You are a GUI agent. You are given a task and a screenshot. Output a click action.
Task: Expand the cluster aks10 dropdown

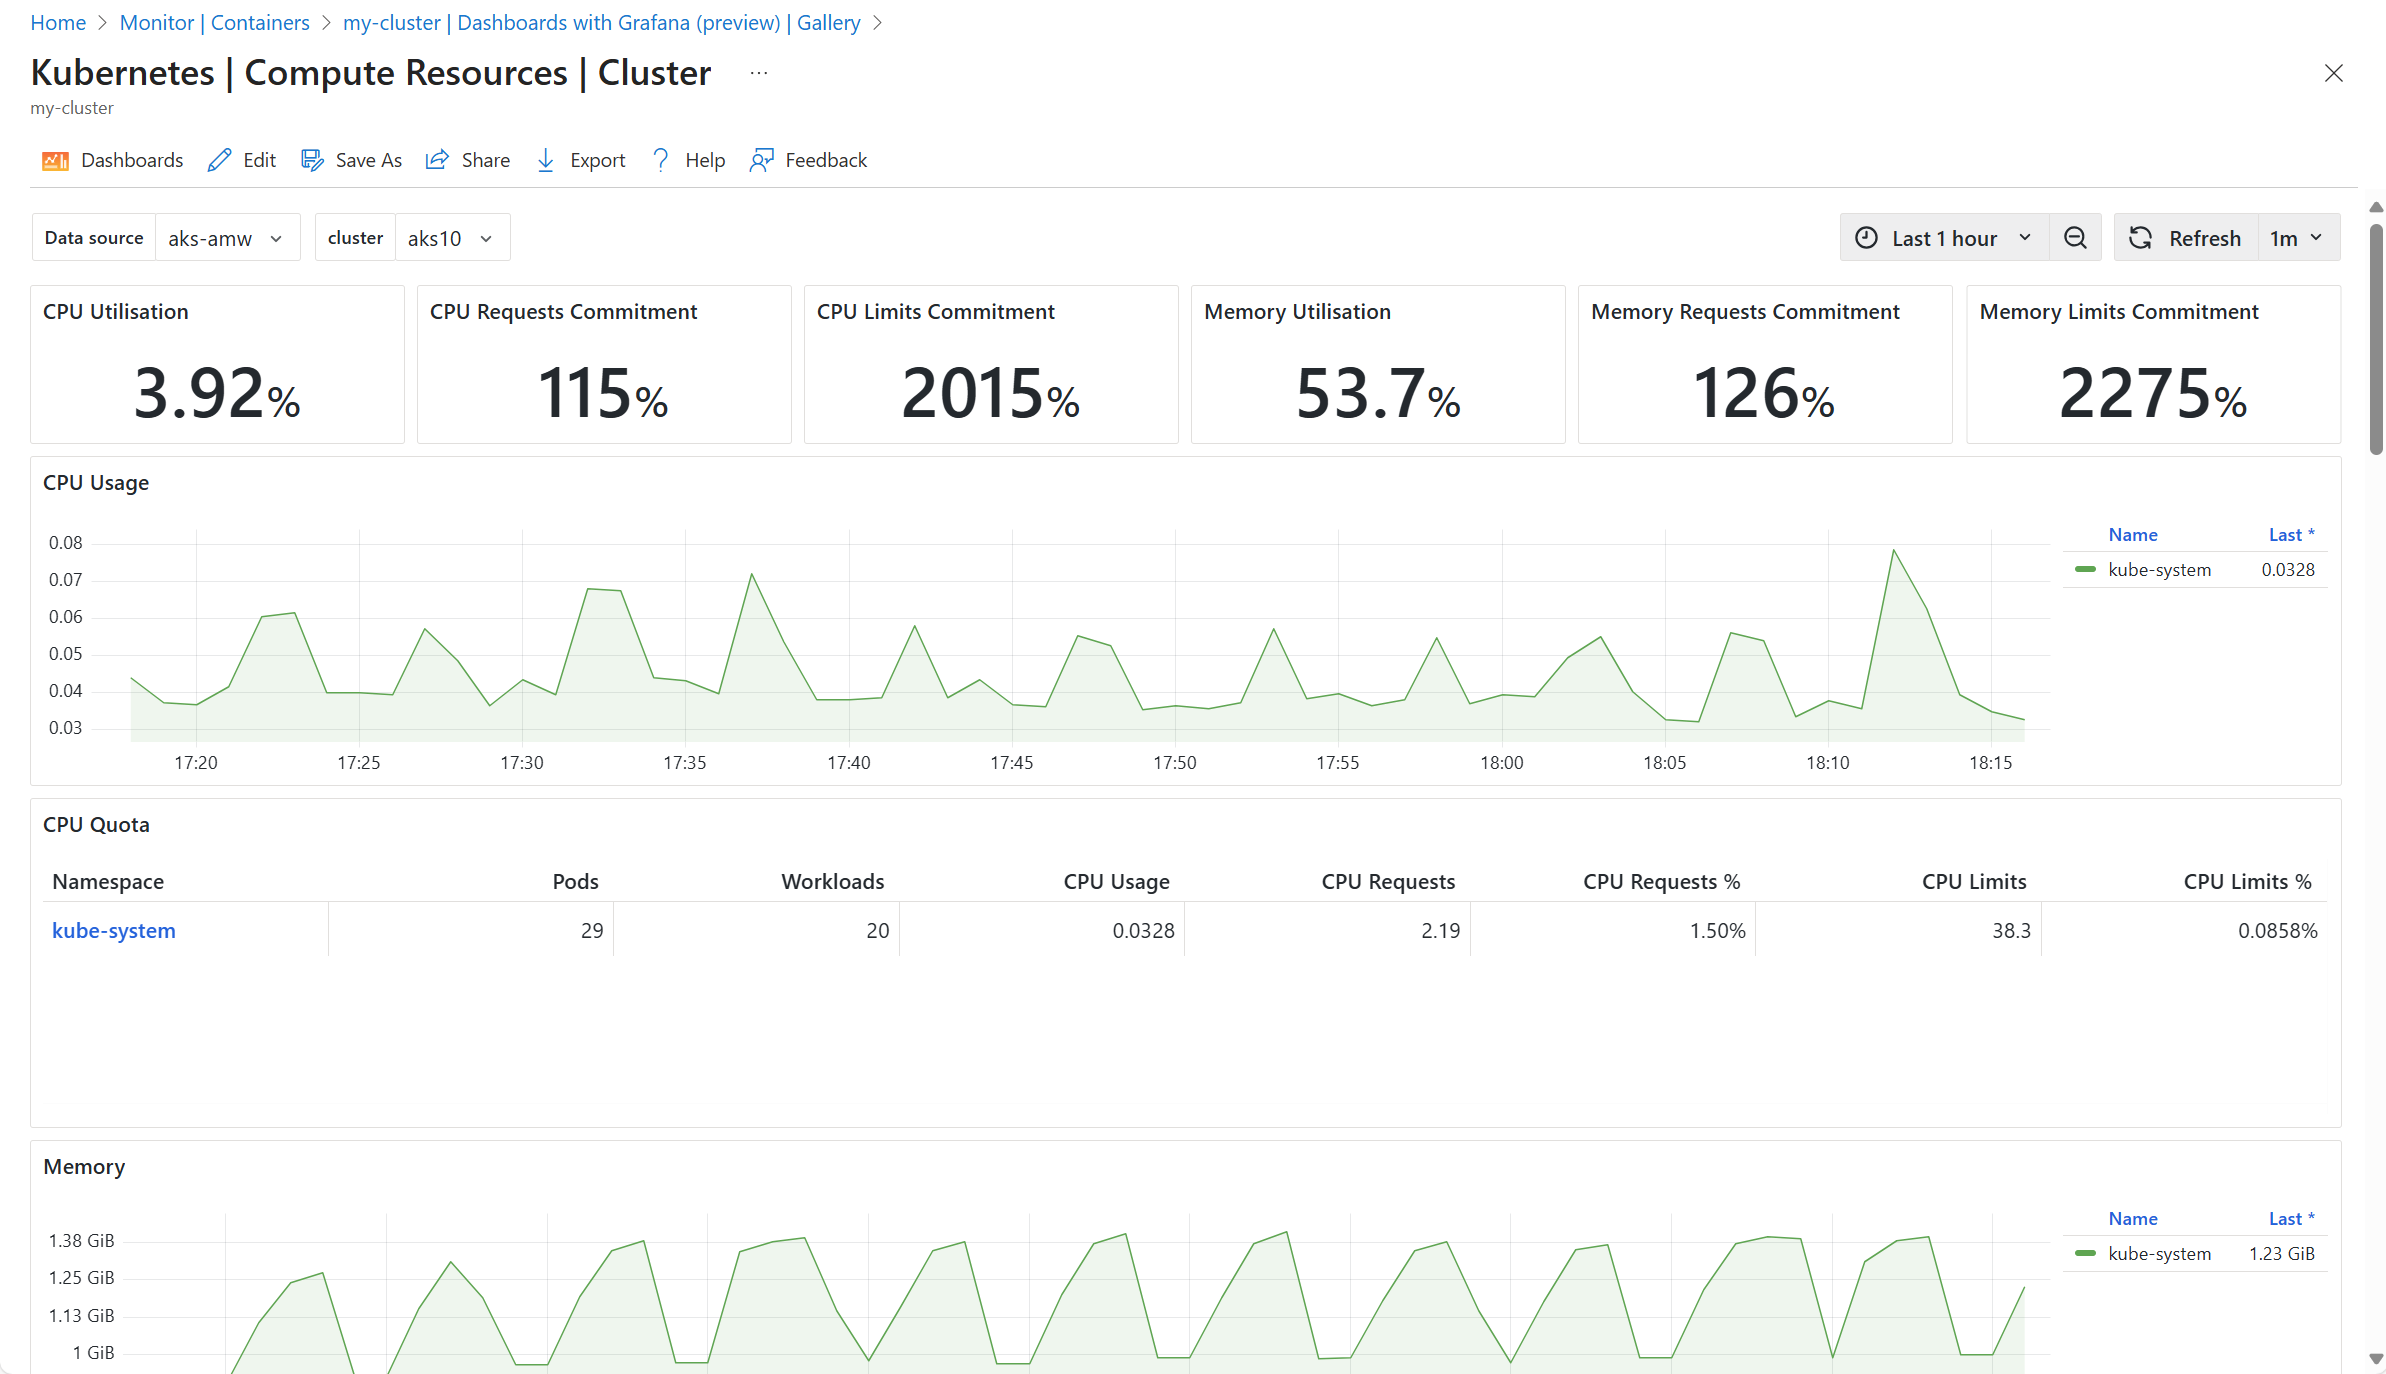(x=452, y=238)
